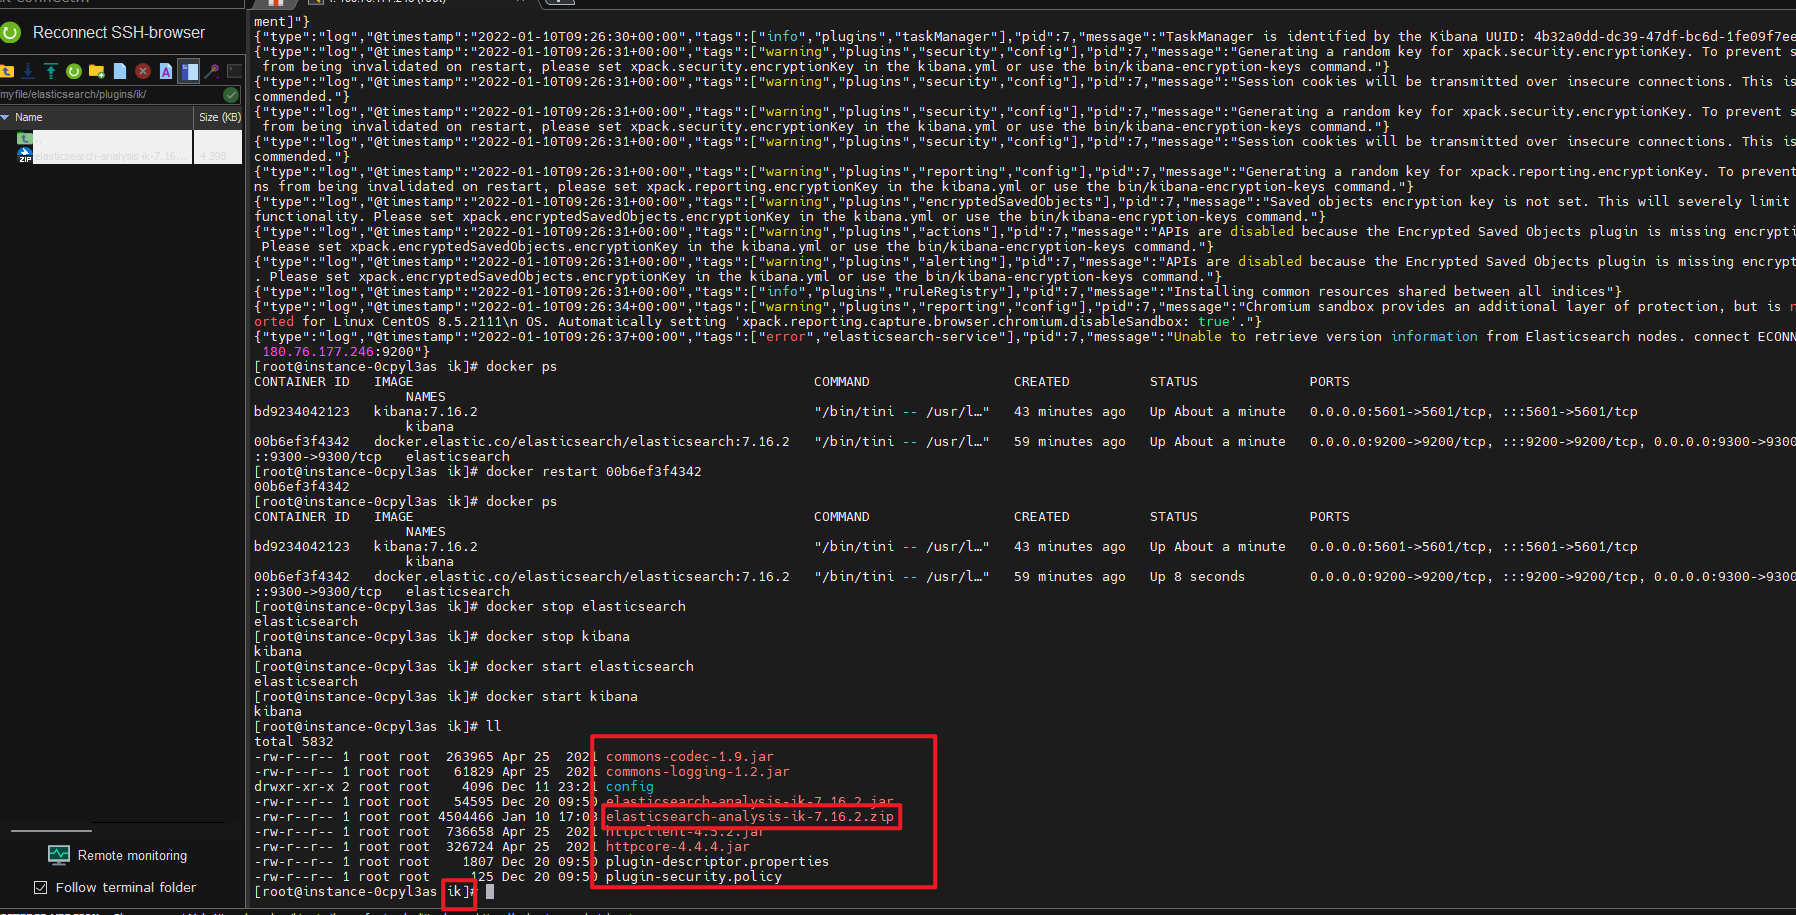Click the Reconnect SSH-browser button
Viewport: 1796px width, 915px height.
click(103, 33)
